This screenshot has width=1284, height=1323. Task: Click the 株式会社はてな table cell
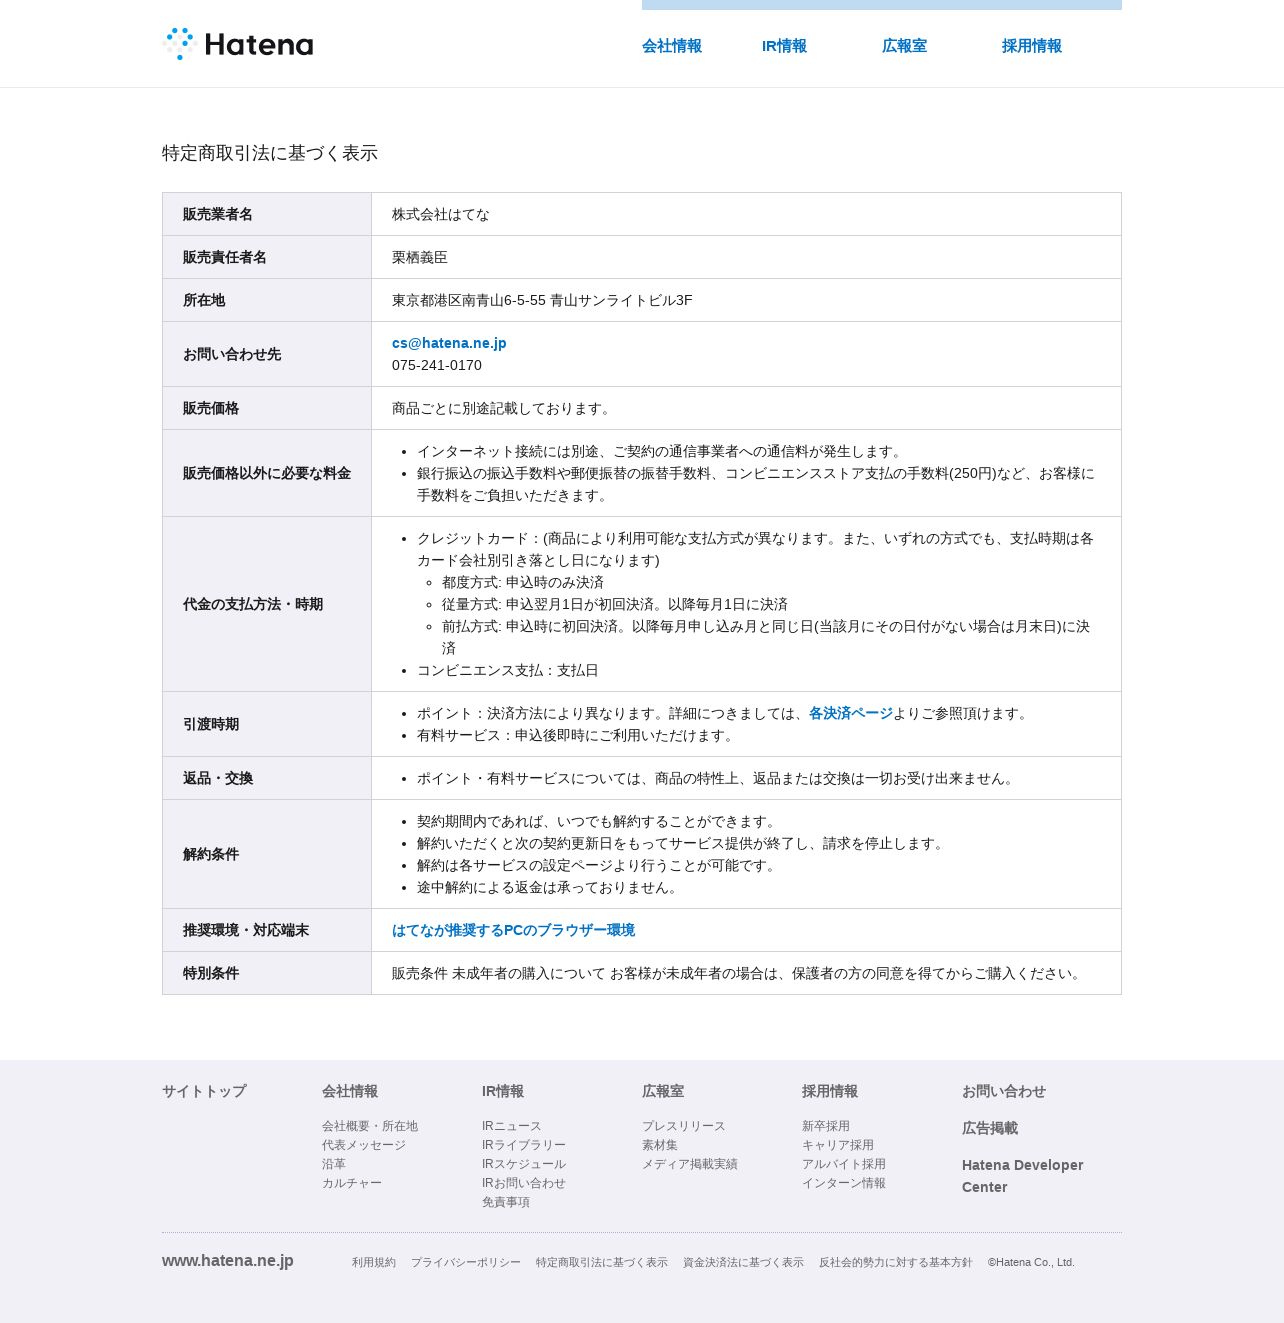point(746,214)
